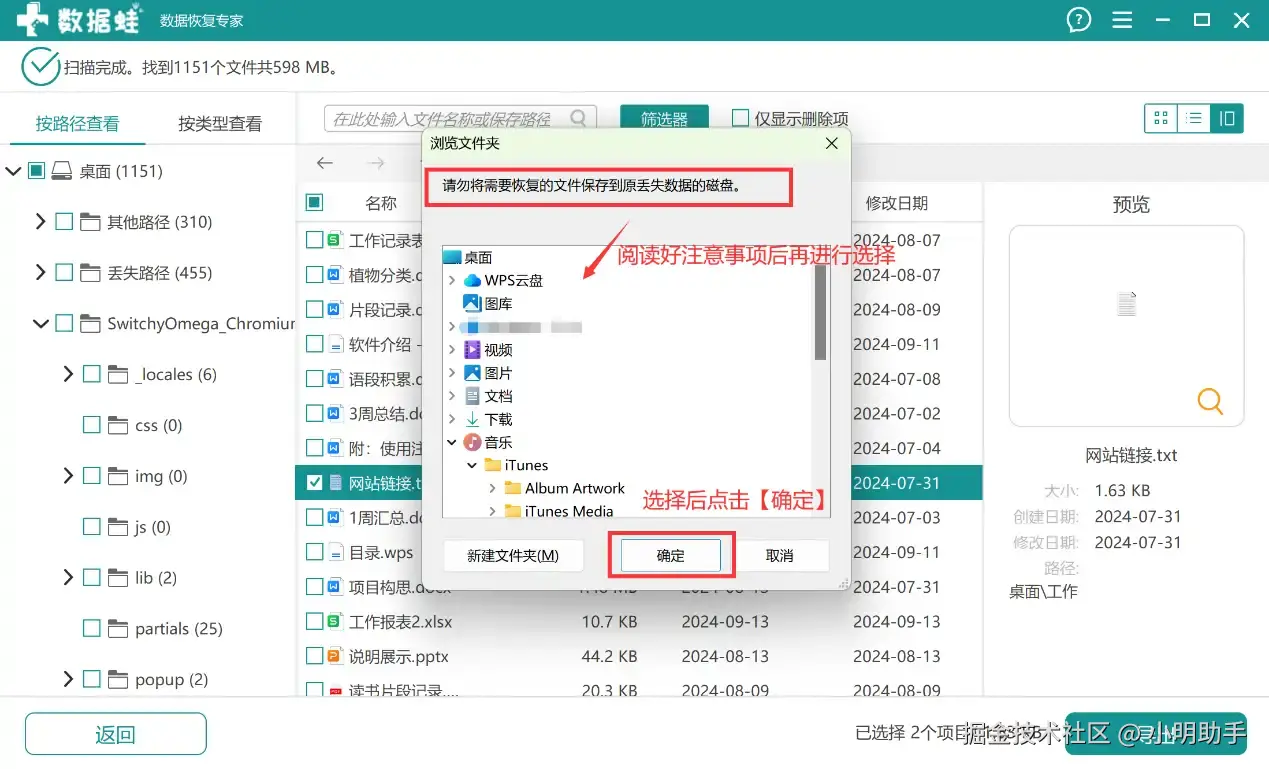Image resolution: width=1269 pixels, height=769 pixels.
Task: Uncheck the 网站链接.txt file checkbox
Action: point(314,483)
